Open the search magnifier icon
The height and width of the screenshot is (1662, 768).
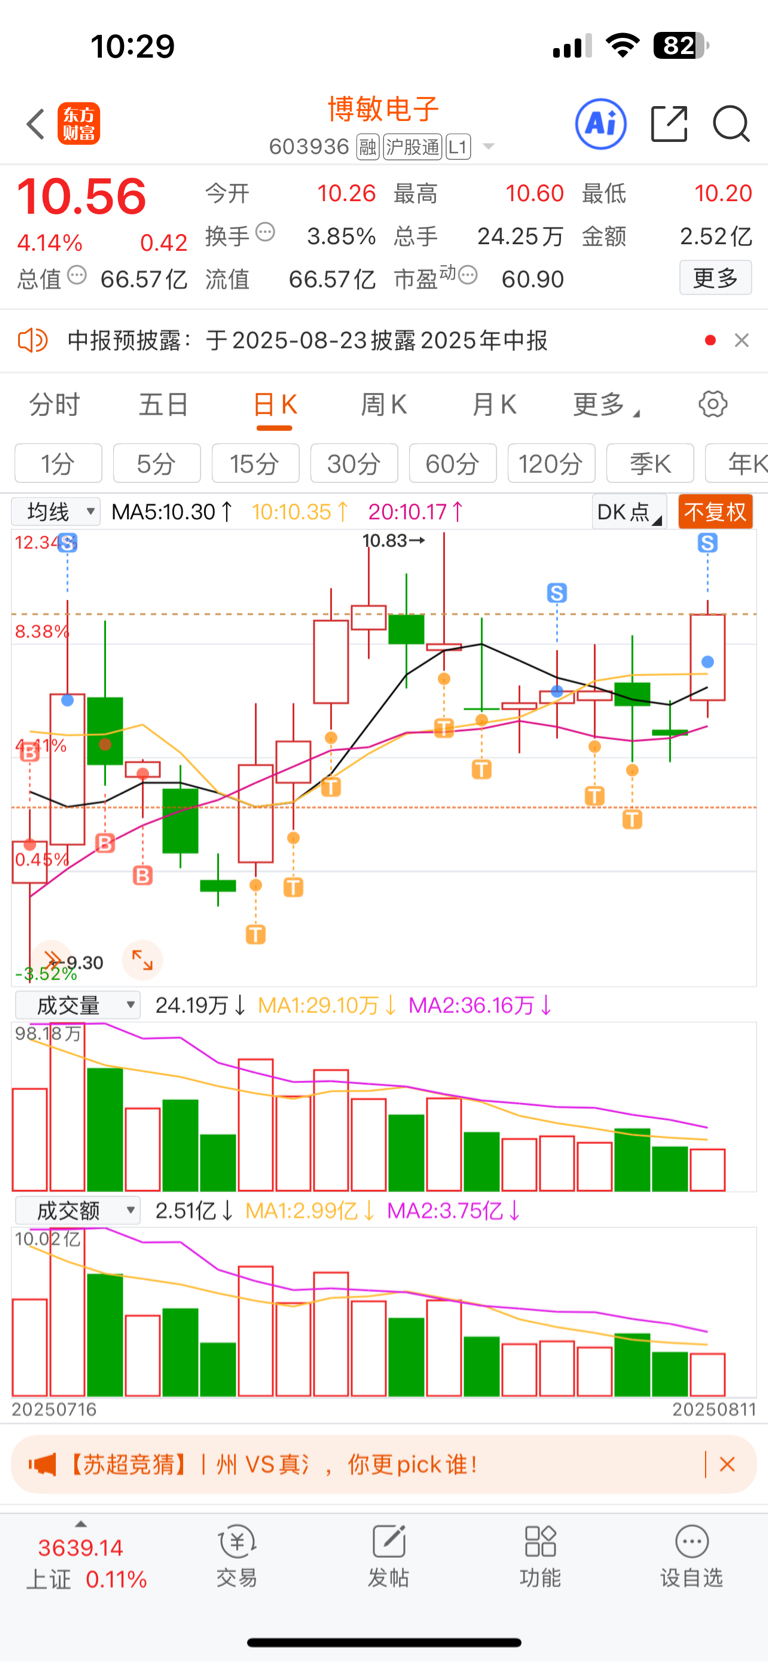[731, 124]
